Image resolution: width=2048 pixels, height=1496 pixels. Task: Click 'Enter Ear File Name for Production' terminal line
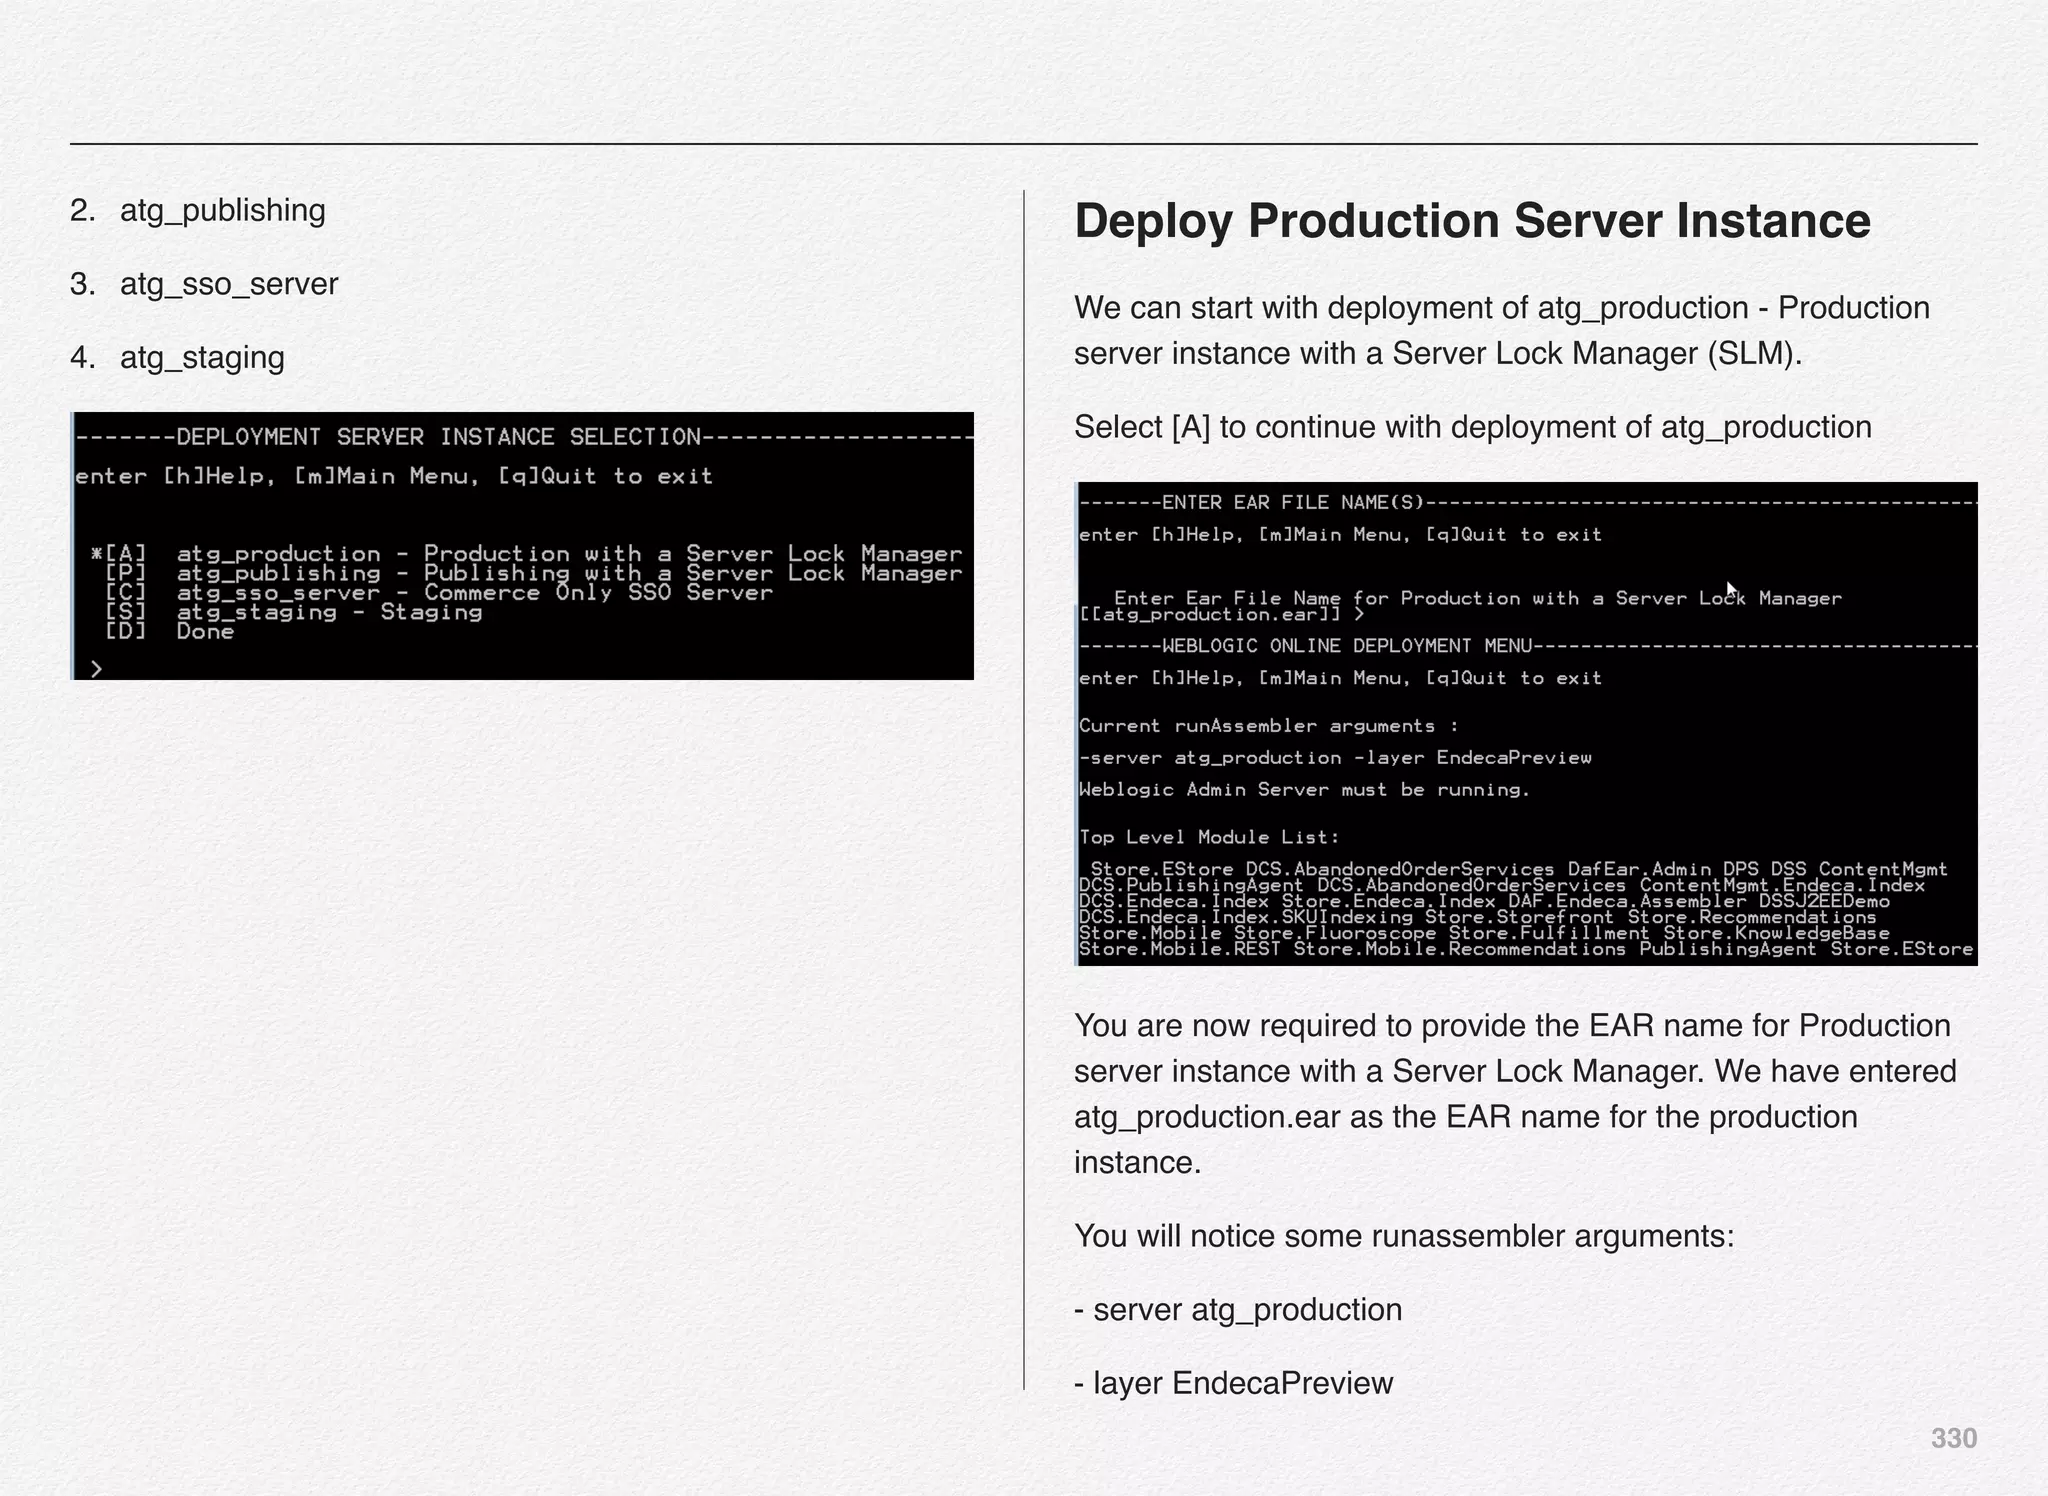1478,598
